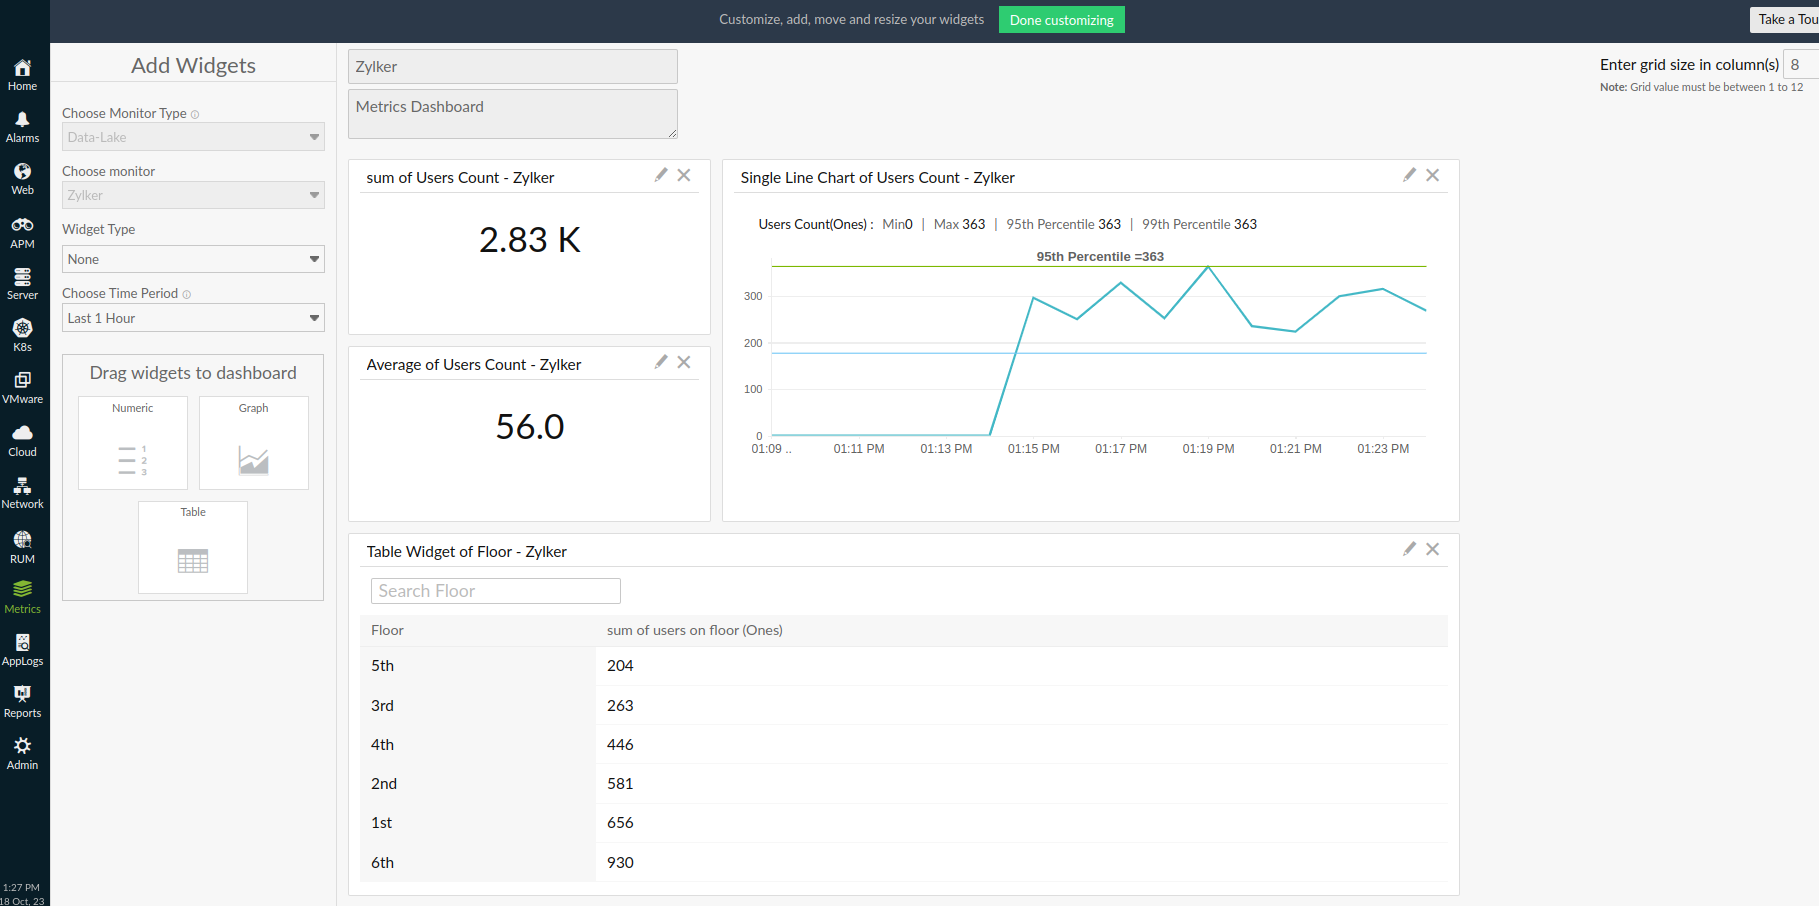Open the Home section
The width and height of the screenshot is (1819, 906).
click(22, 73)
